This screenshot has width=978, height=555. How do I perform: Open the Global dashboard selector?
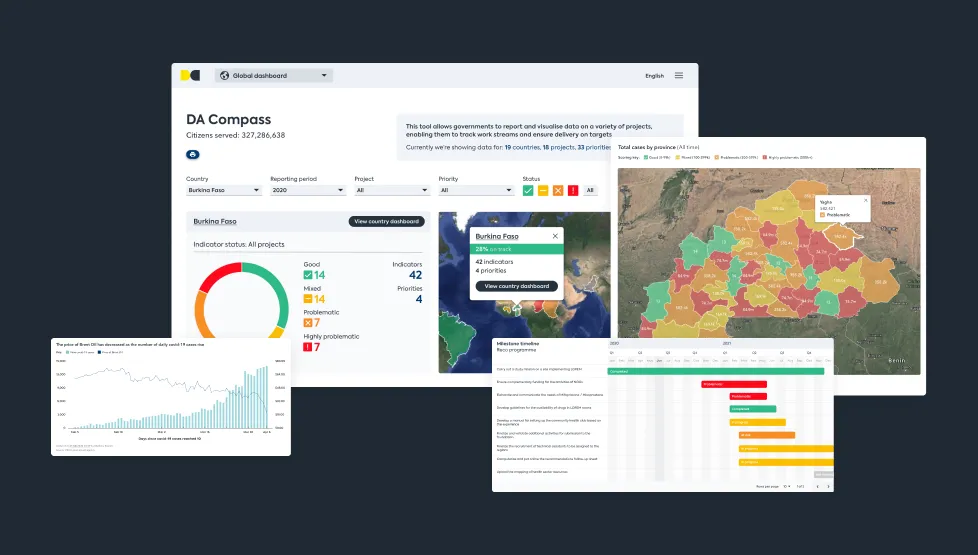click(x=274, y=75)
